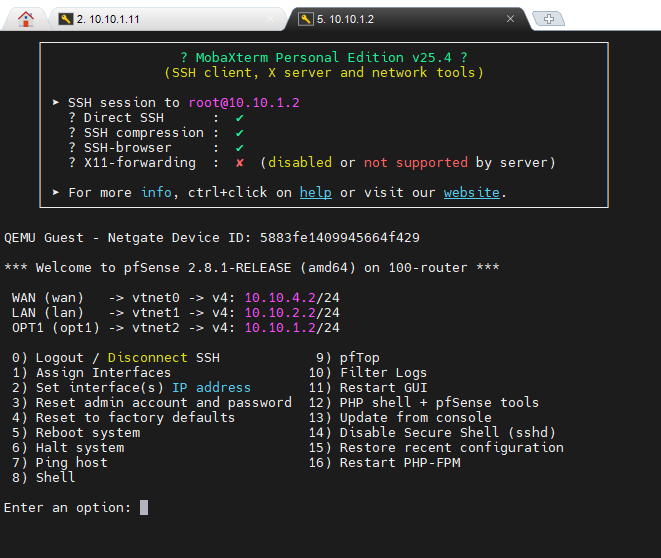Click the cursor after Enter an option prompt
661x558 pixels.
coord(144,507)
